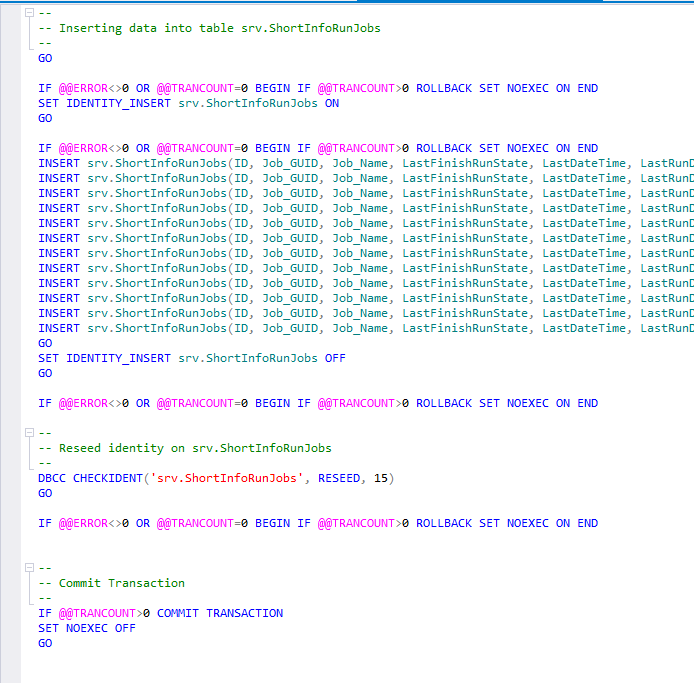Click the final GO after 'SET NOEXEC OFF'
Image resolution: width=694 pixels, height=683 pixels.
(45, 644)
